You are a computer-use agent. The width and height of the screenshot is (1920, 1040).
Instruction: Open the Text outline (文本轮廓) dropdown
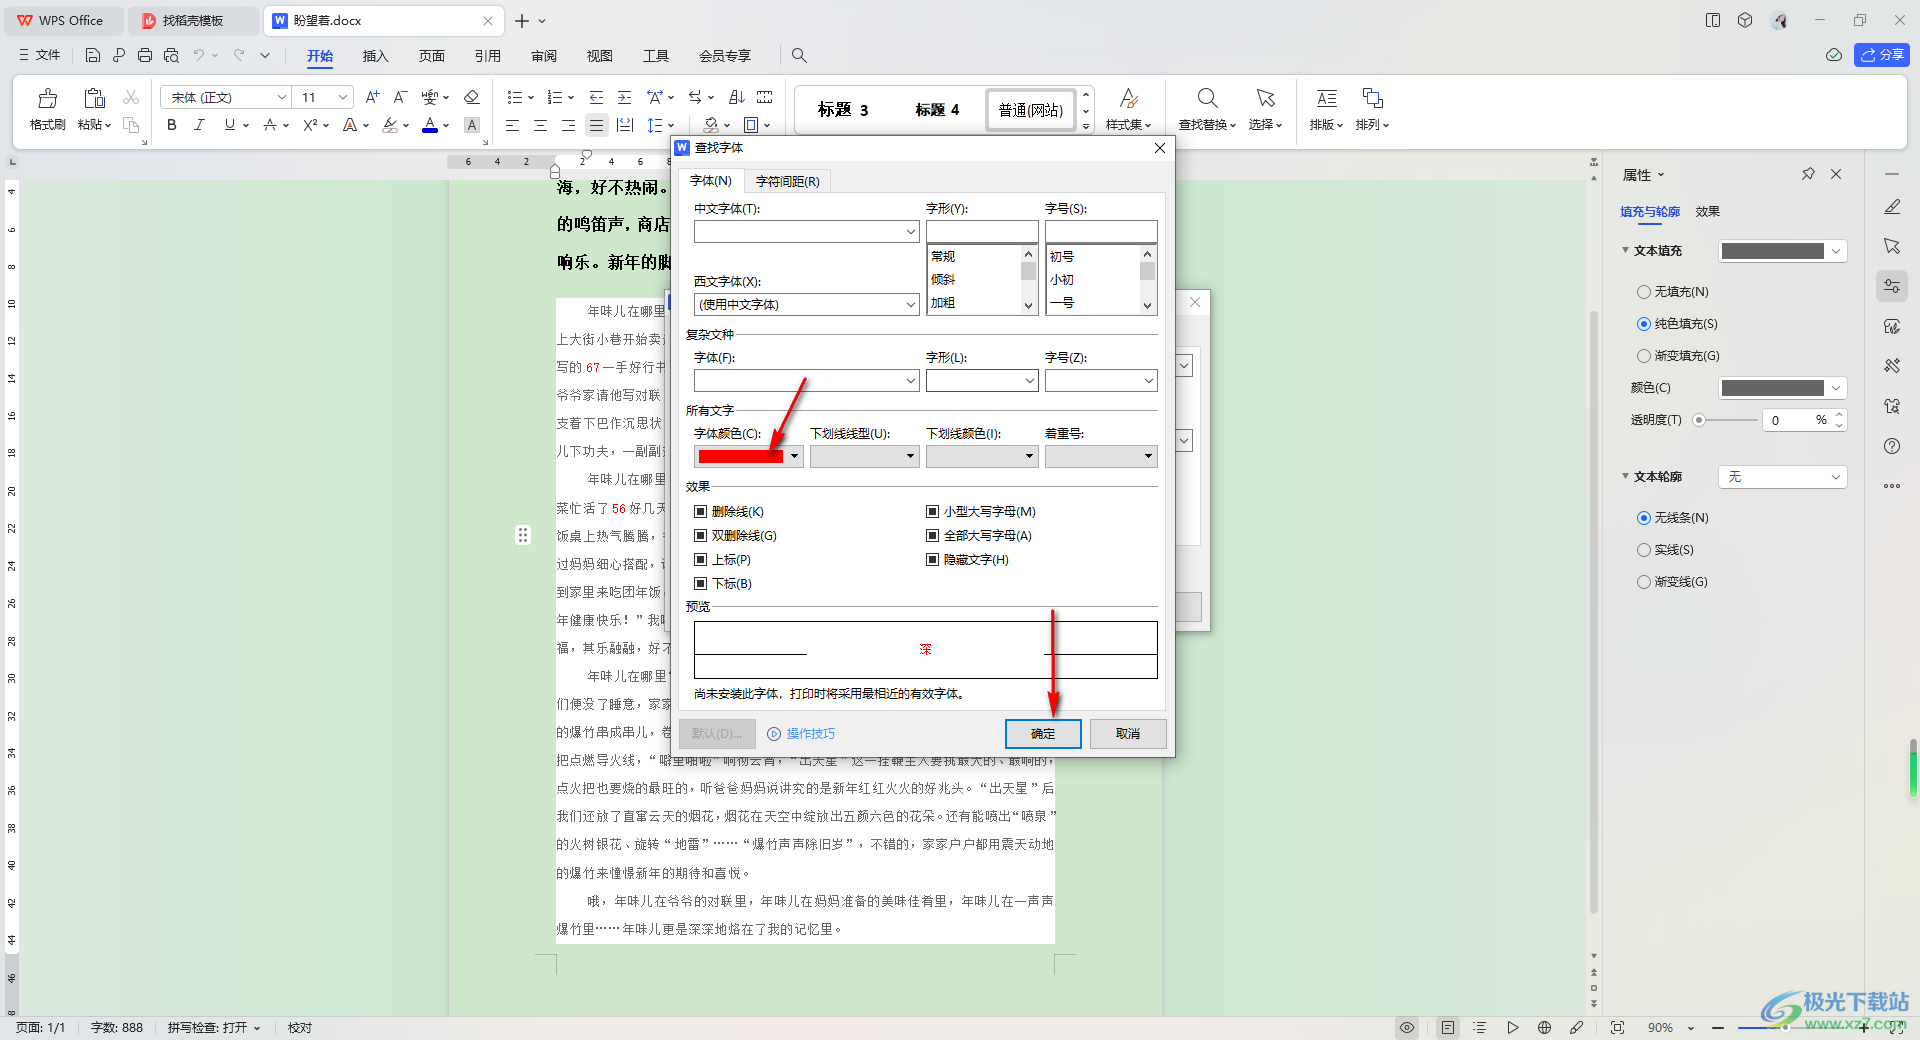click(1782, 477)
